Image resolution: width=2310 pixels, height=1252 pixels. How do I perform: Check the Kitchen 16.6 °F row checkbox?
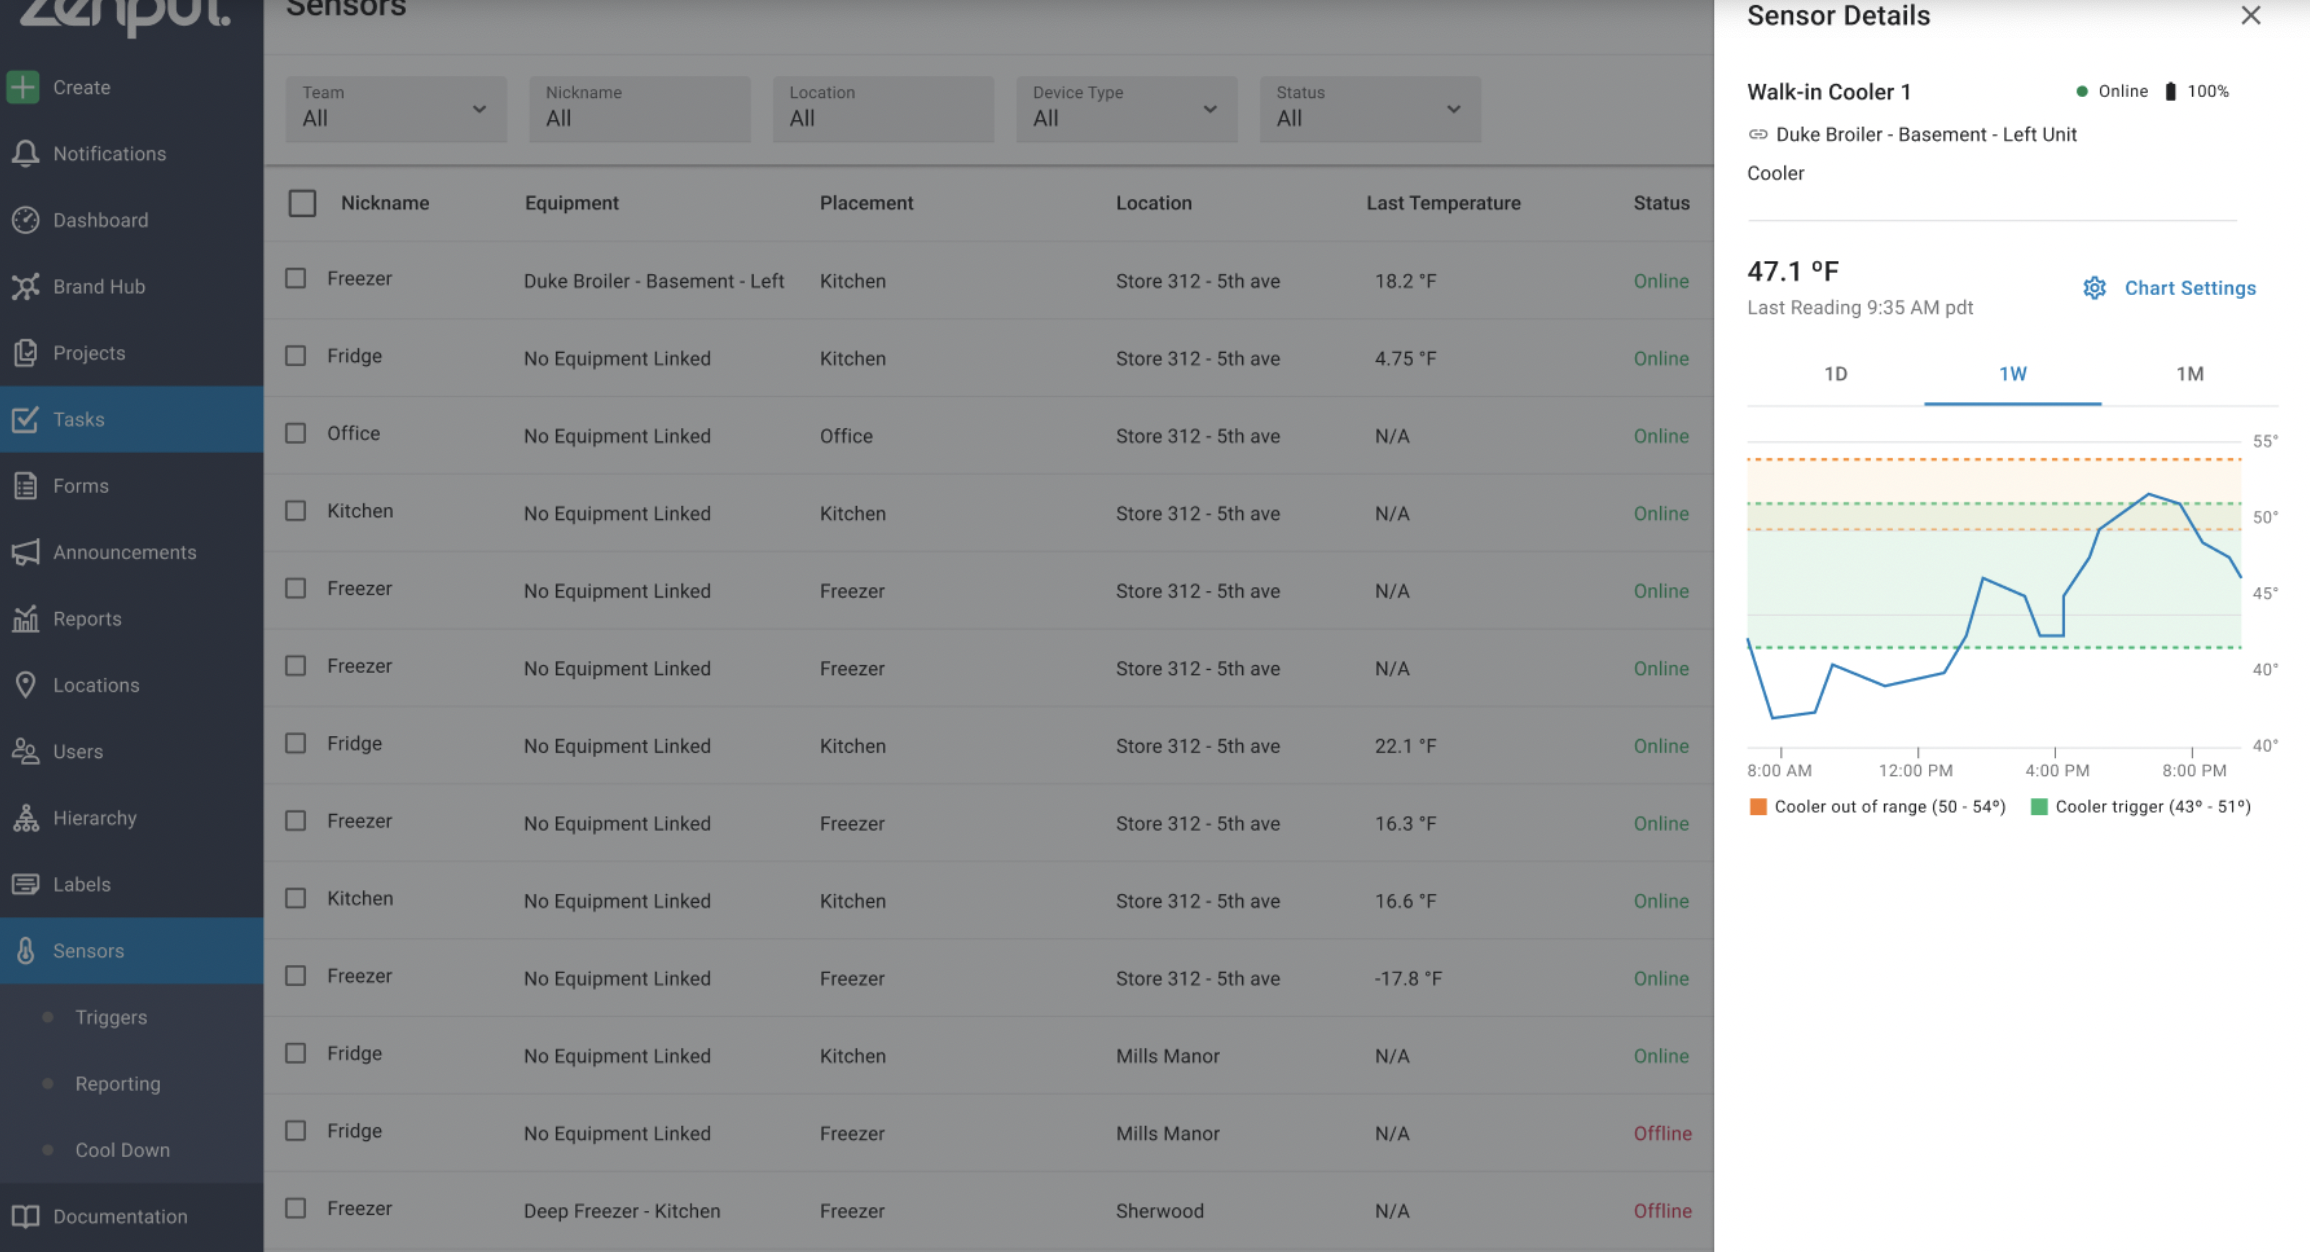[295, 898]
